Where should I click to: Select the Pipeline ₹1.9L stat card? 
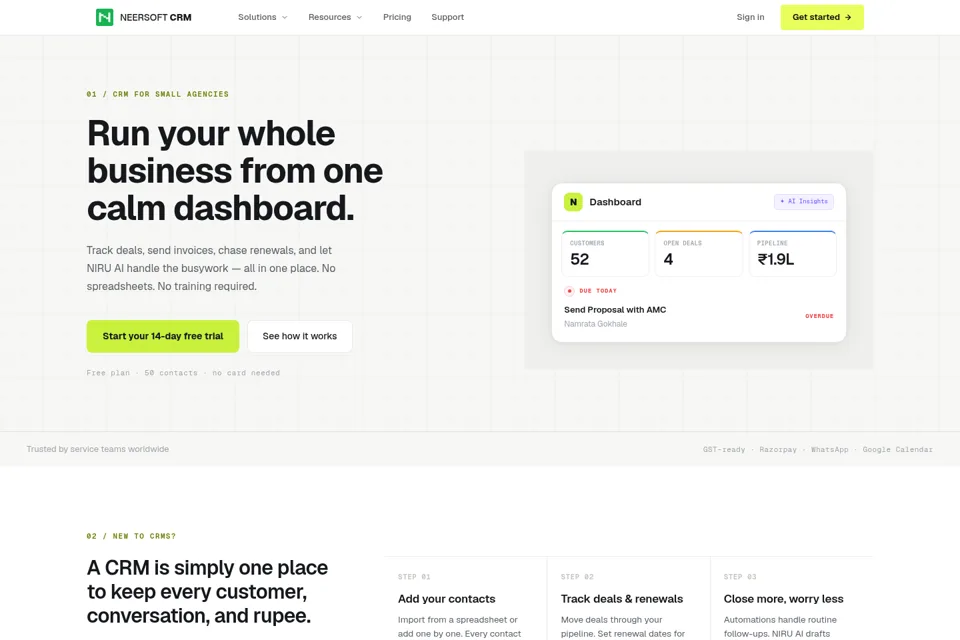[x=793, y=254]
